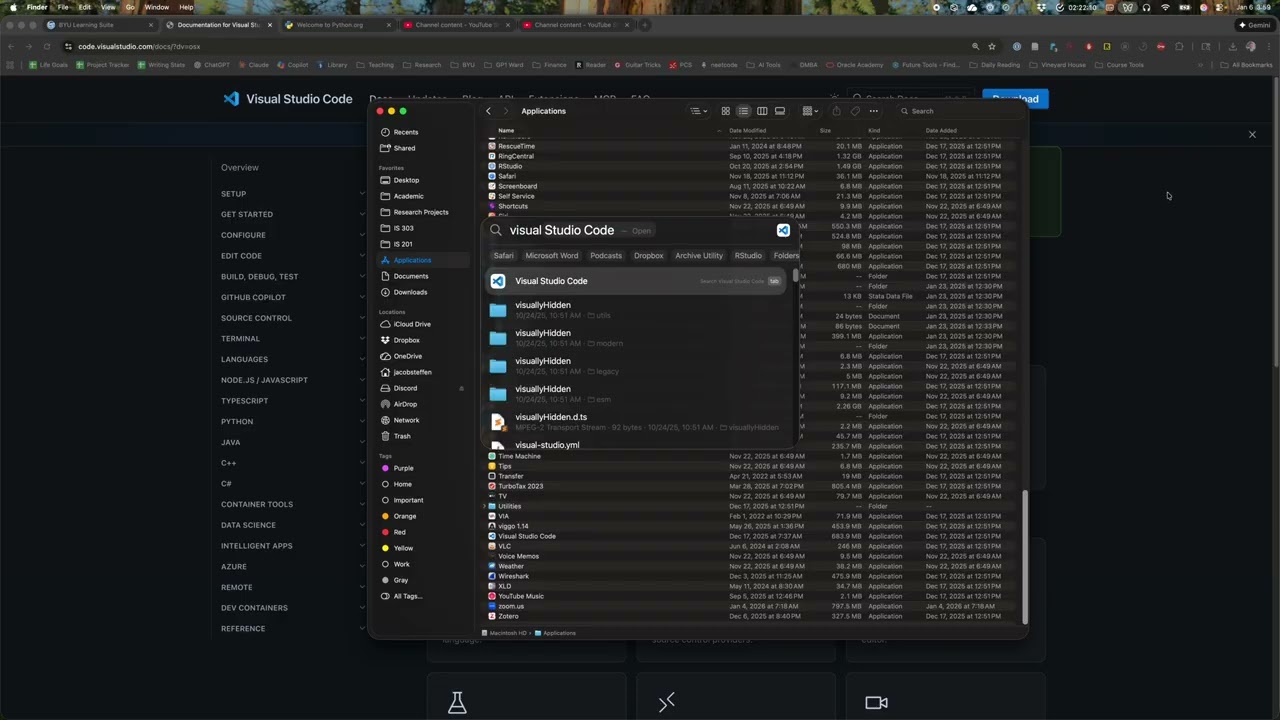Go back in the Finder window
The height and width of the screenshot is (720, 1280).
point(488,111)
